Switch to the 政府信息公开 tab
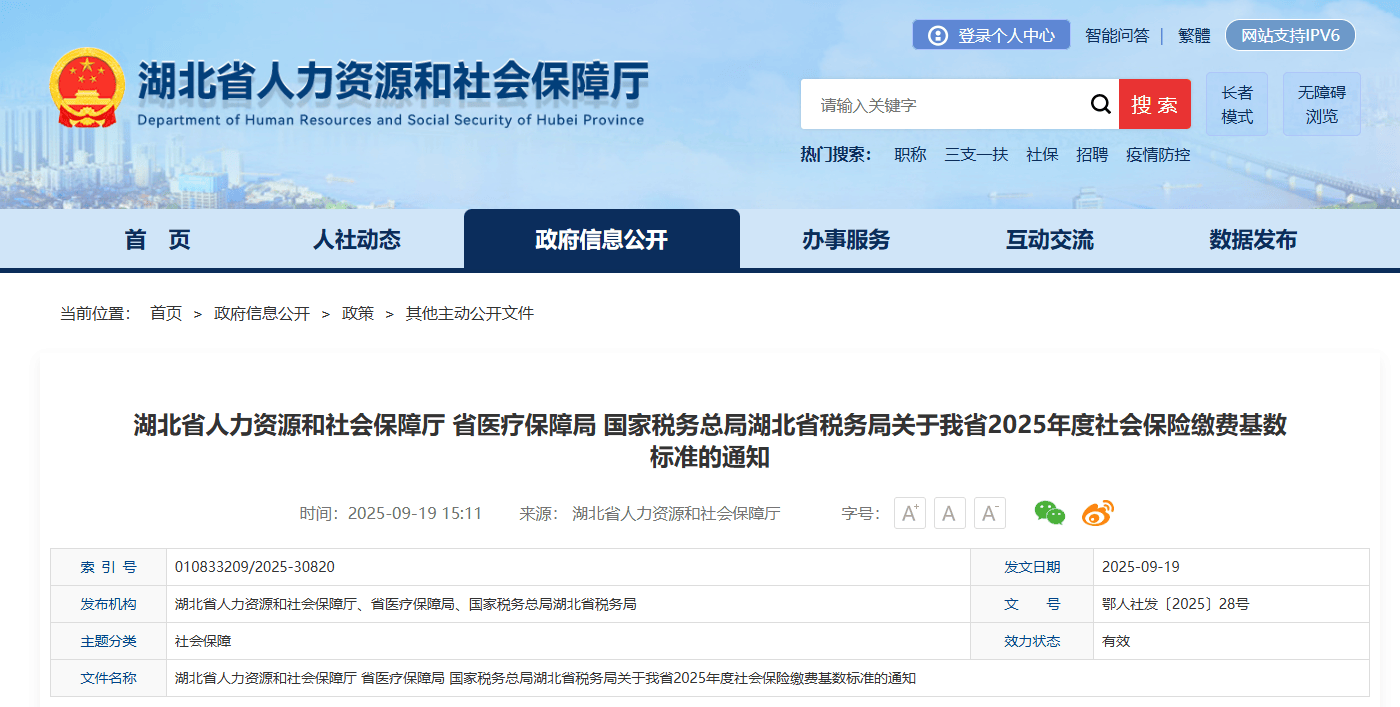This screenshot has height=707, width=1400. point(601,239)
